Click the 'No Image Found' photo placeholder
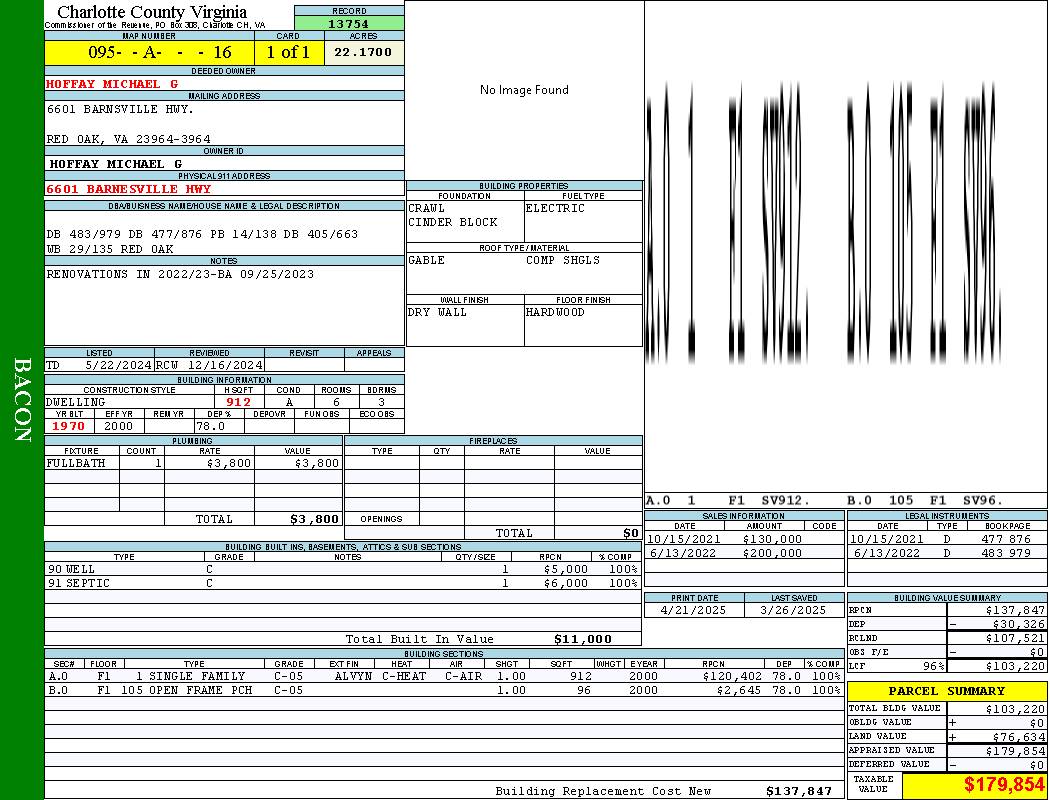Image resolution: width=1050 pixels, height=800 pixels. pos(524,90)
